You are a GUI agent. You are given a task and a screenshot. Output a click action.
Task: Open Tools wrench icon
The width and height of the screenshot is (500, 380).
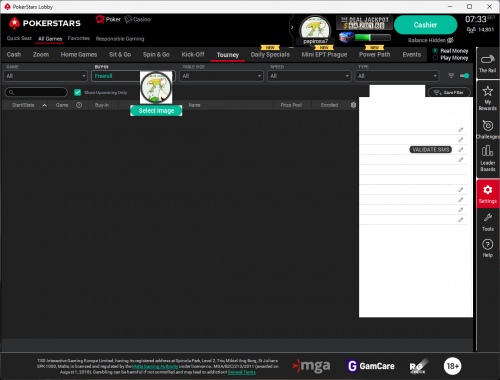pos(488,222)
